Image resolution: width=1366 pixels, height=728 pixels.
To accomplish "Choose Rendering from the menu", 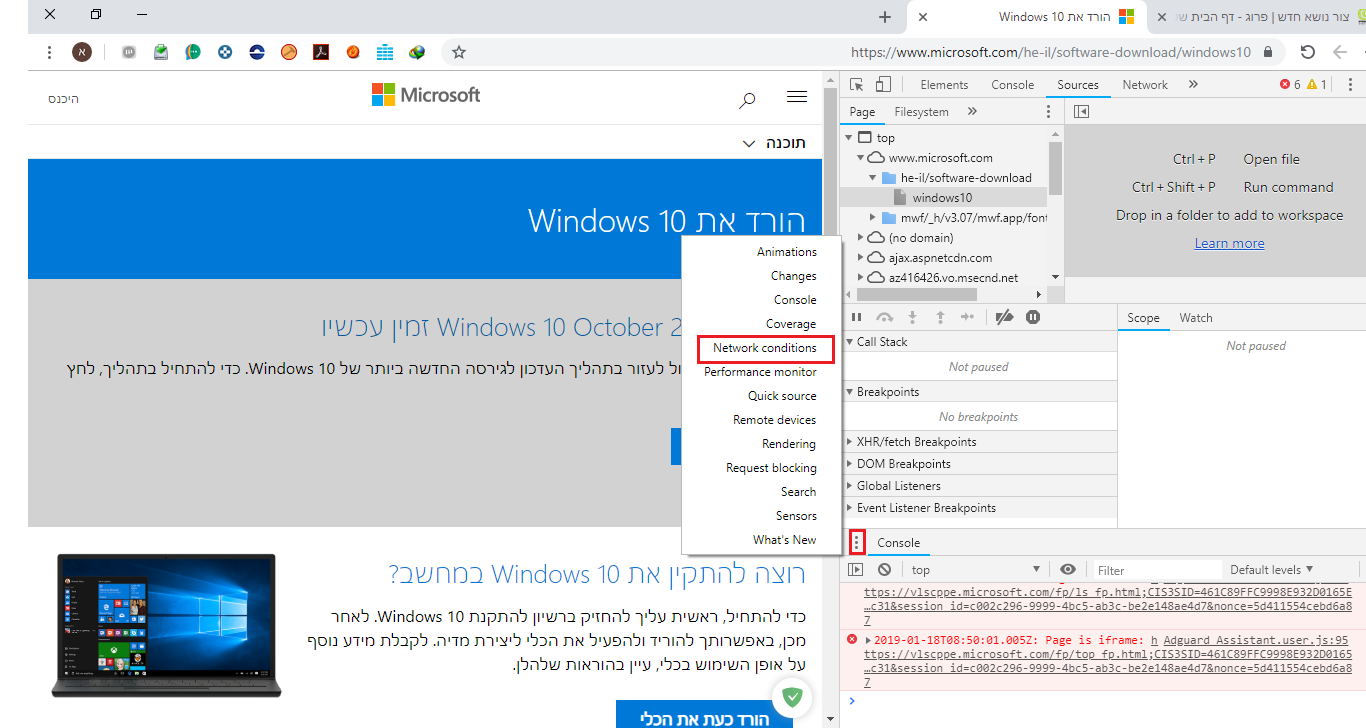I will tap(789, 444).
